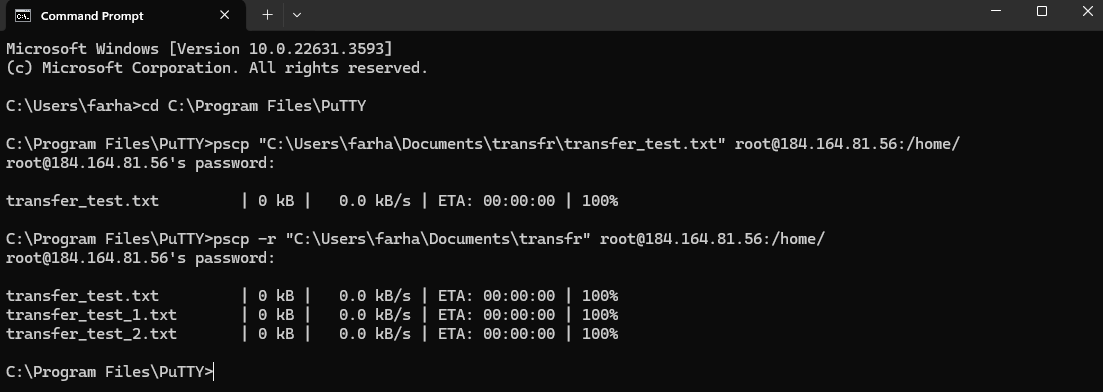The height and width of the screenshot is (392, 1103).
Task: Select the Command Prompt tab title
Action: pos(92,15)
